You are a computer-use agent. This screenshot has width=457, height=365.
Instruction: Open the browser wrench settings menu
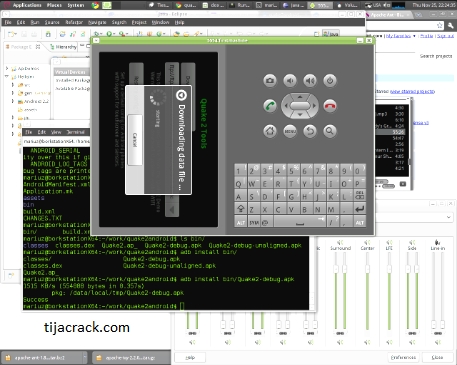coord(451,25)
